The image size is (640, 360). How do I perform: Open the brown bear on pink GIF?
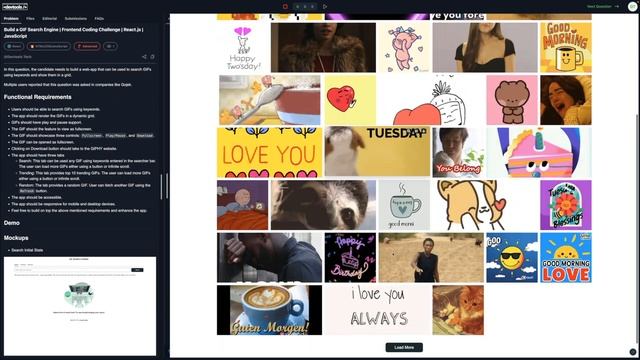(x=512, y=100)
